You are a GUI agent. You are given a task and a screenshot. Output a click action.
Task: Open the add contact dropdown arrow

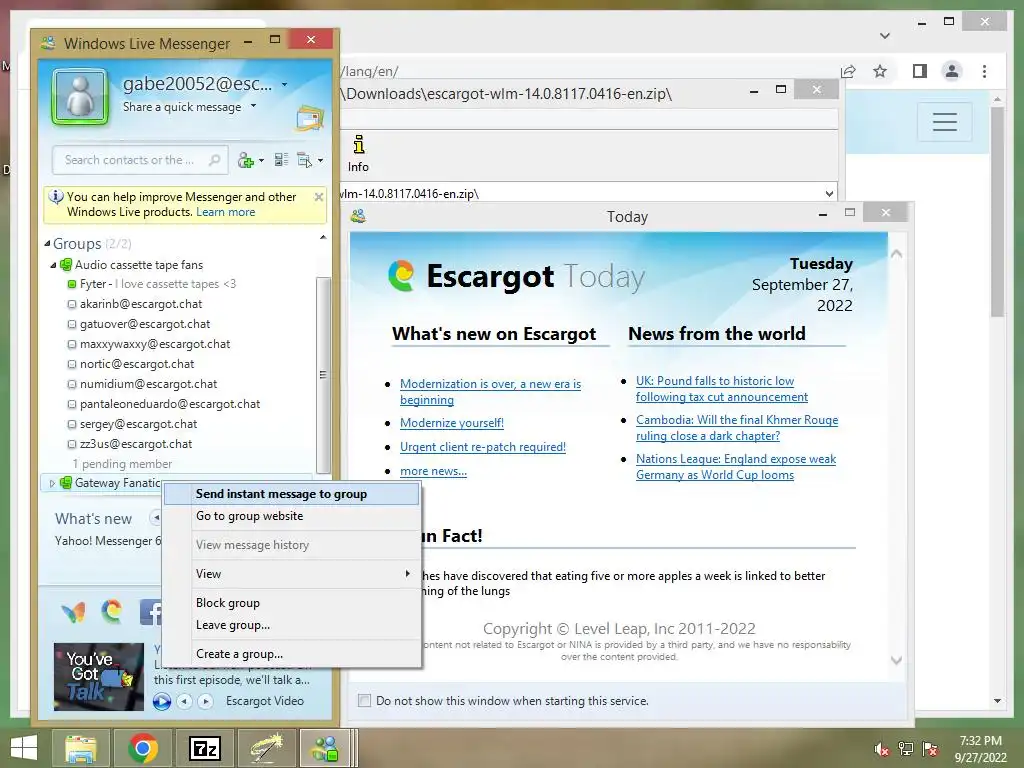(x=261, y=161)
